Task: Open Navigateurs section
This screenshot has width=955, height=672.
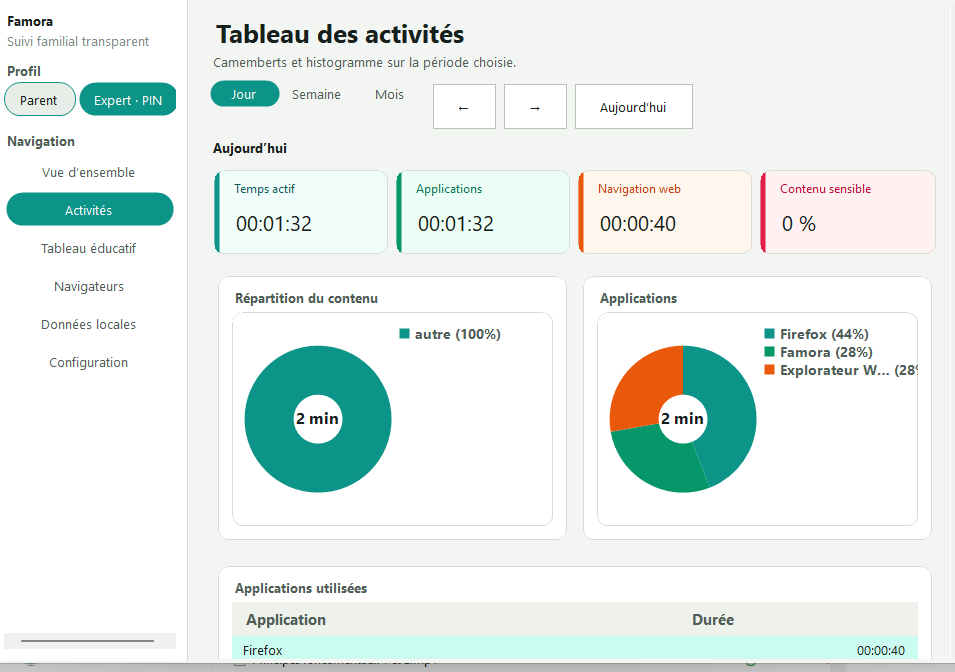Action: pos(89,286)
